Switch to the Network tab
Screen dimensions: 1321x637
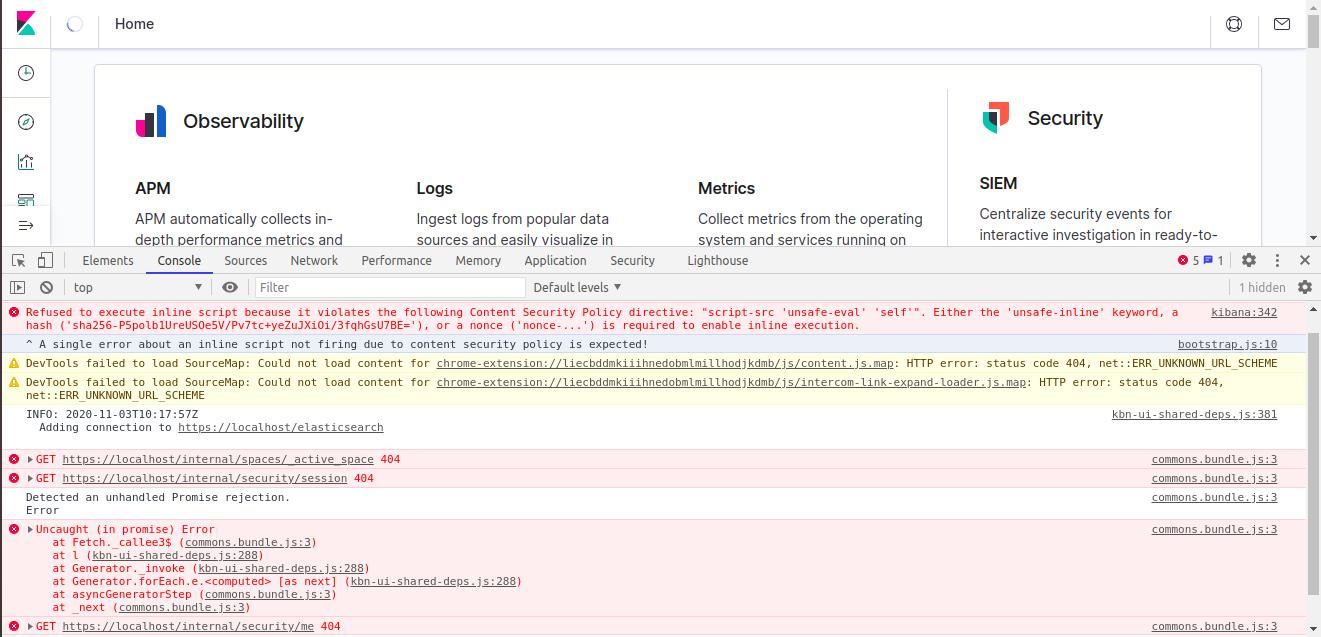(x=314, y=260)
